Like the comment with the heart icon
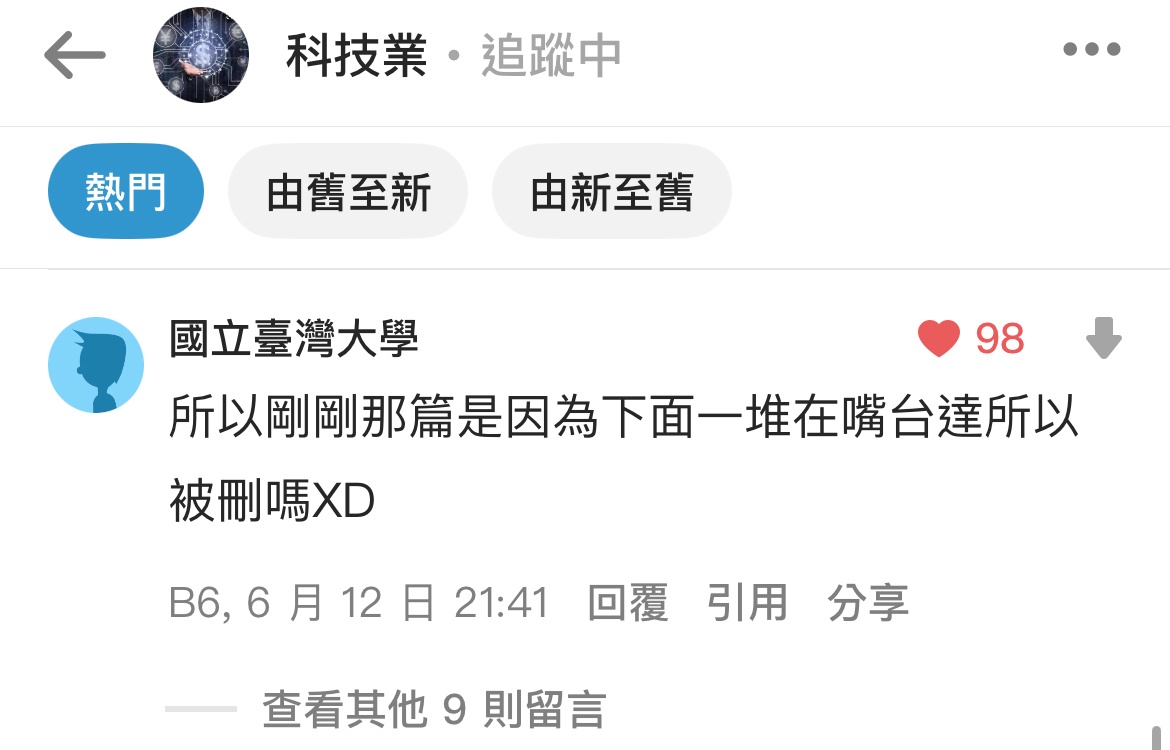This screenshot has height=750, width=1170. (939, 338)
